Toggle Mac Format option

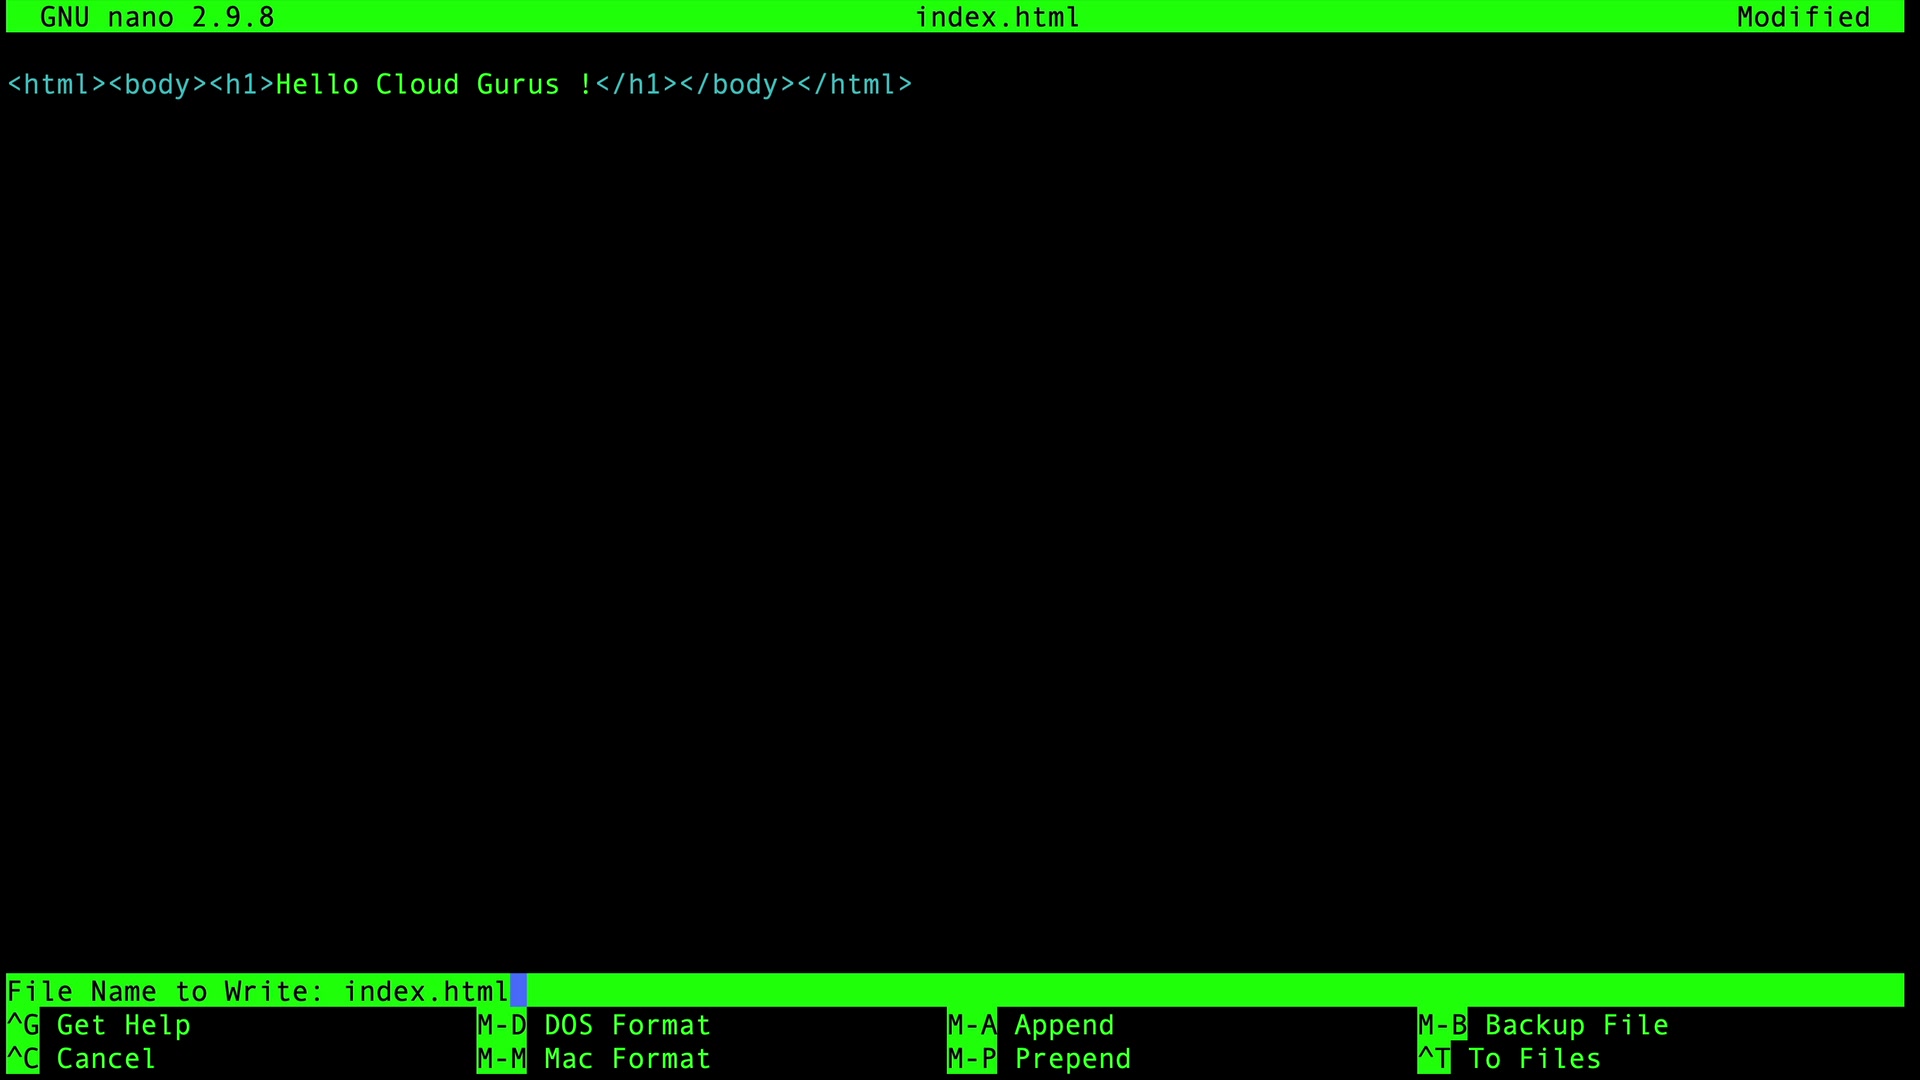coord(627,1059)
